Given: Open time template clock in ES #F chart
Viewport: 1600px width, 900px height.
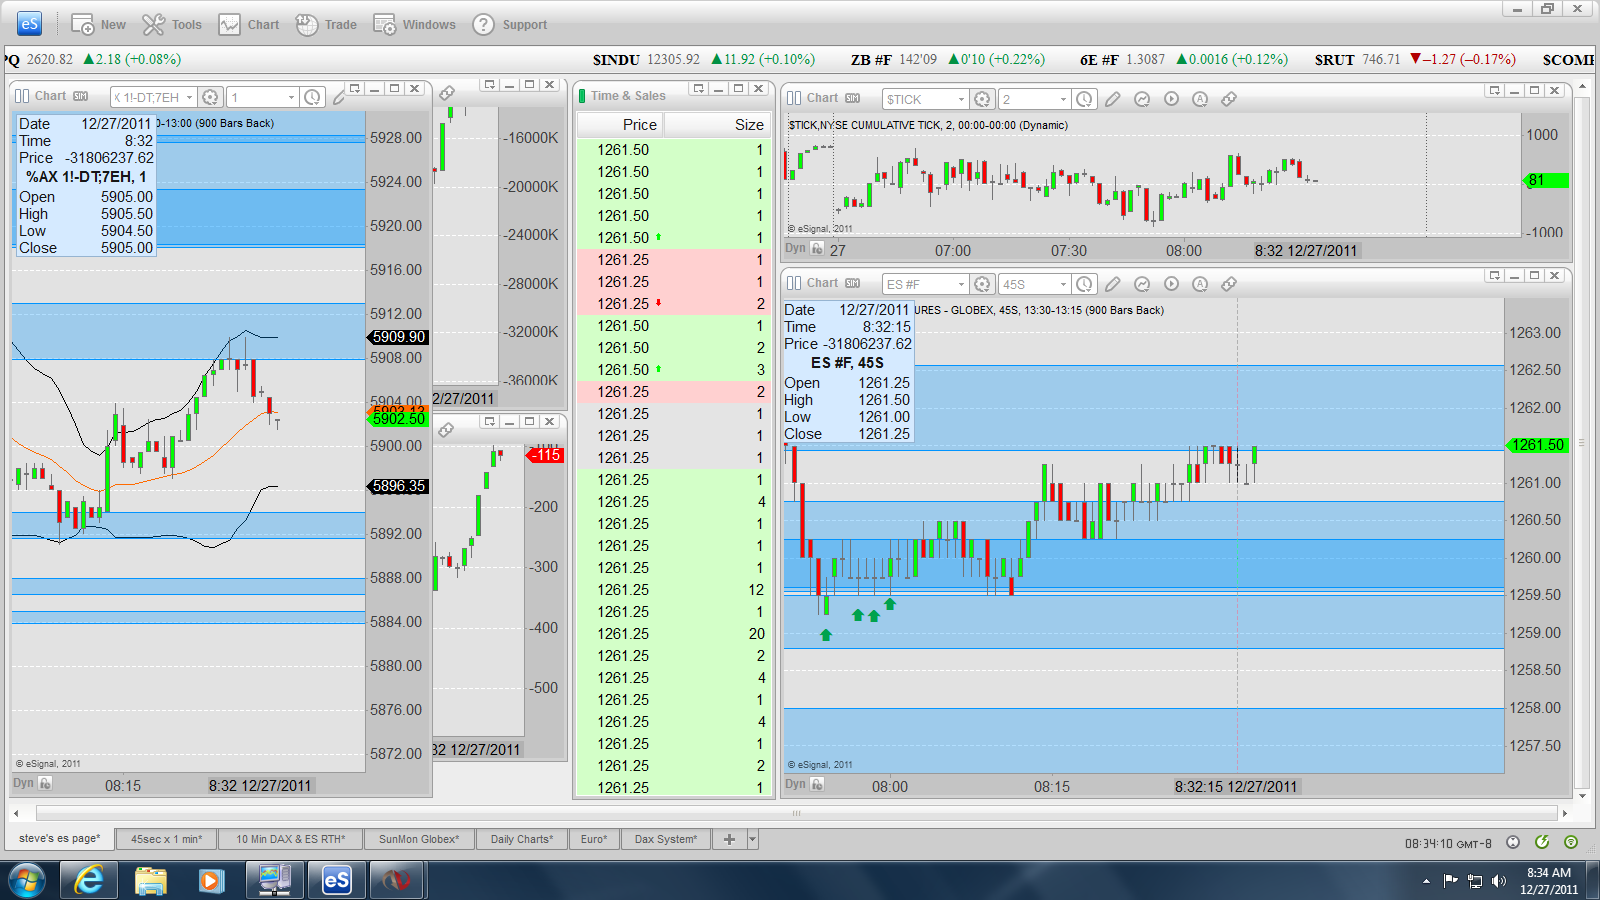Looking at the screenshot, I should point(1084,284).
